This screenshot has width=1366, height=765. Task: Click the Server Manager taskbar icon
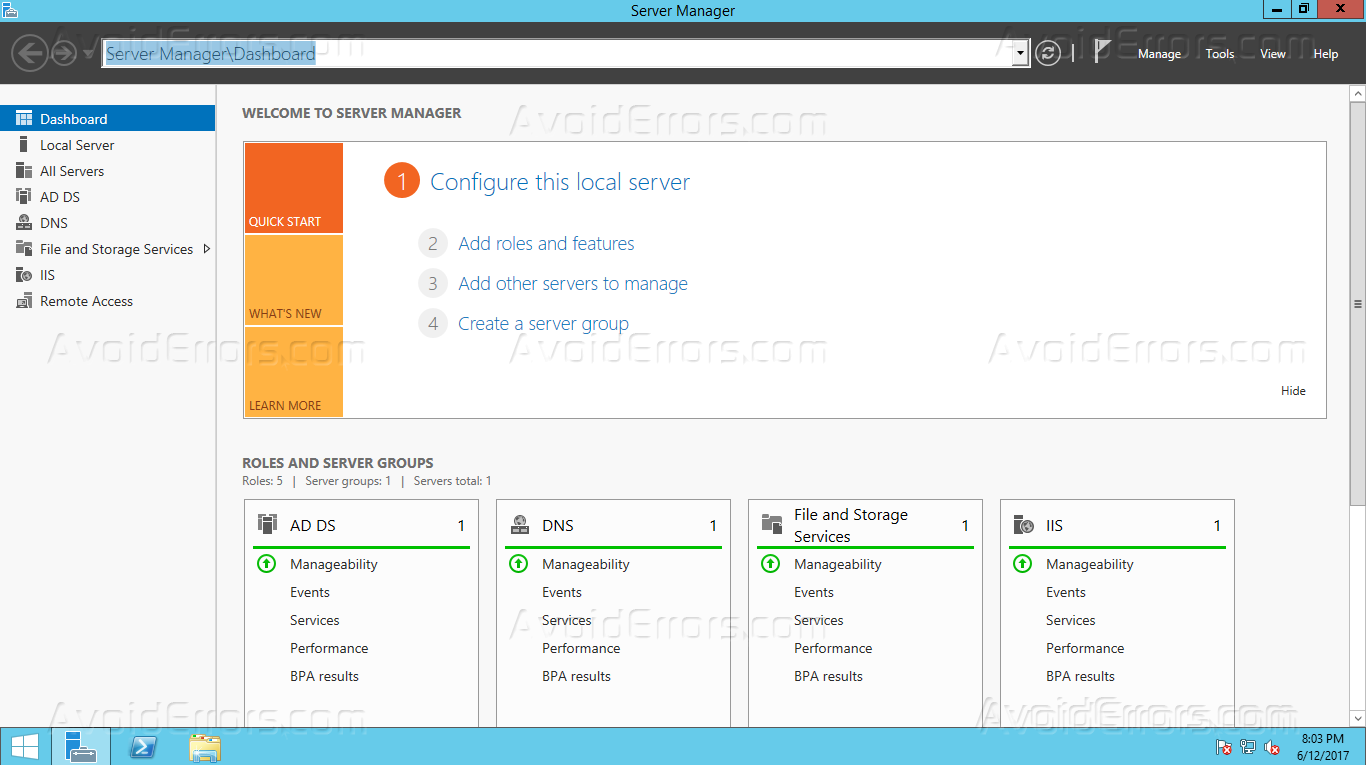pyautogui.click(x=80, y=747)
